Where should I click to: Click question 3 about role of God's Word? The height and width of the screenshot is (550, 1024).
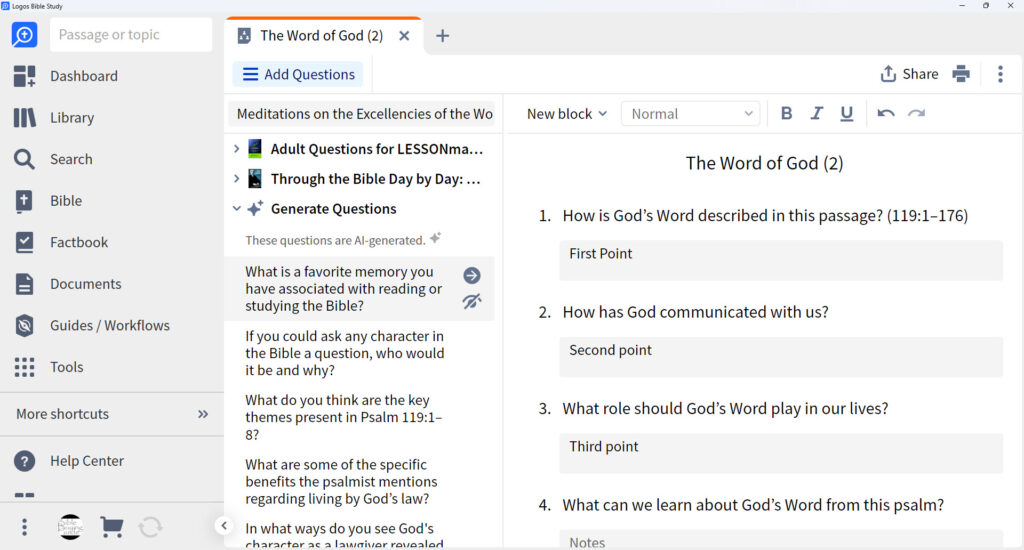(725, 409)
